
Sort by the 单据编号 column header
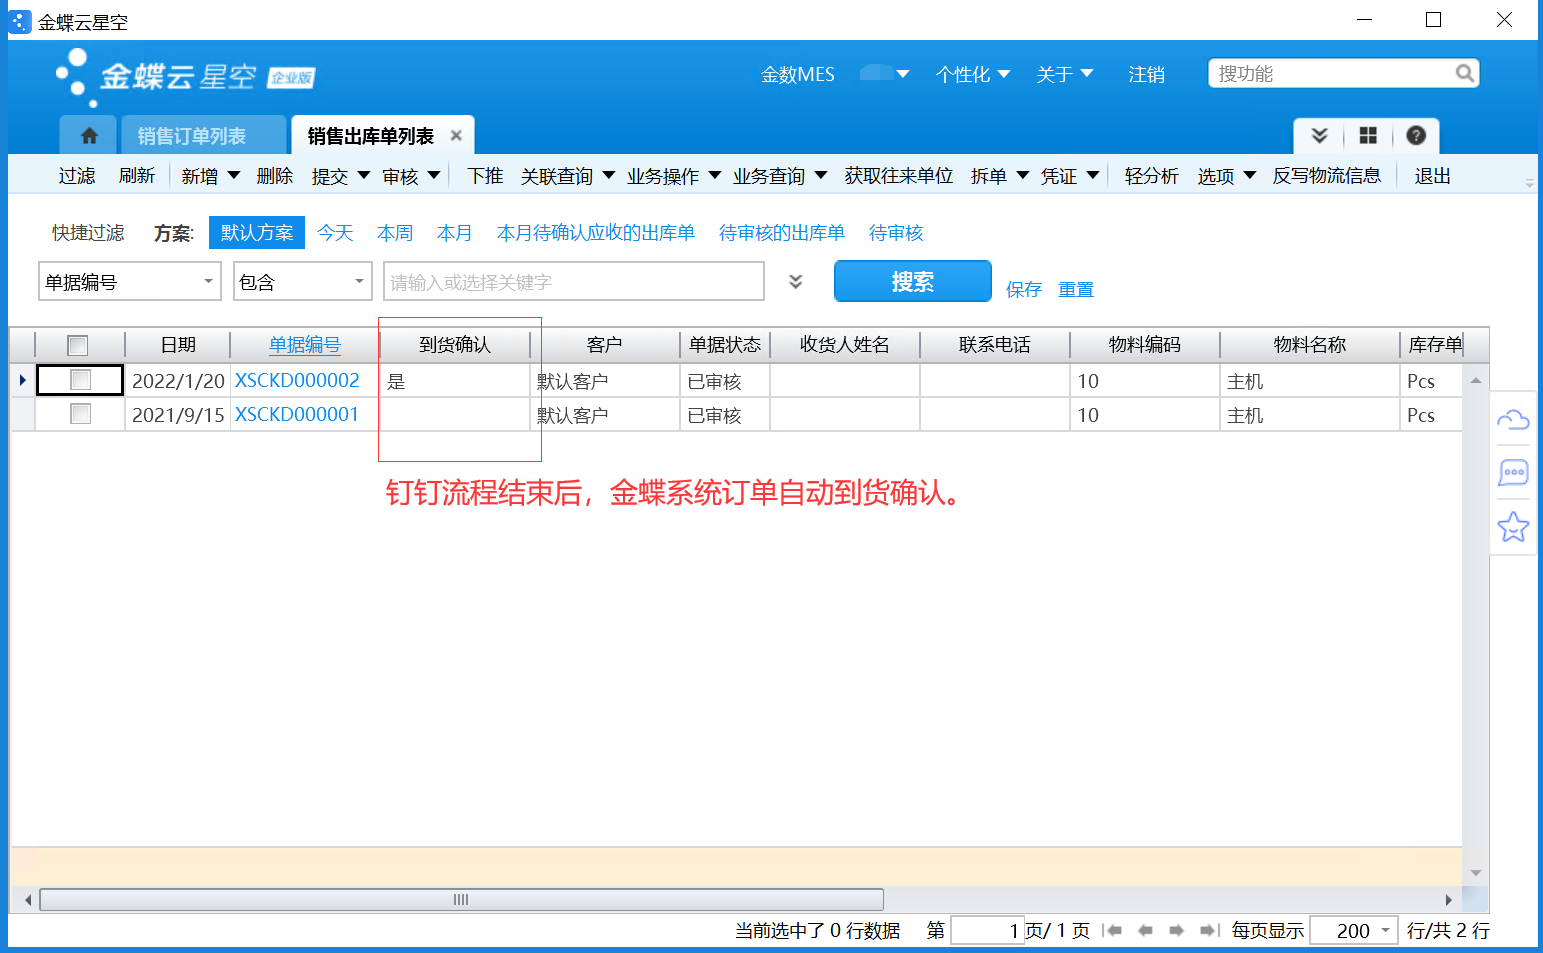tap(305, 345)
